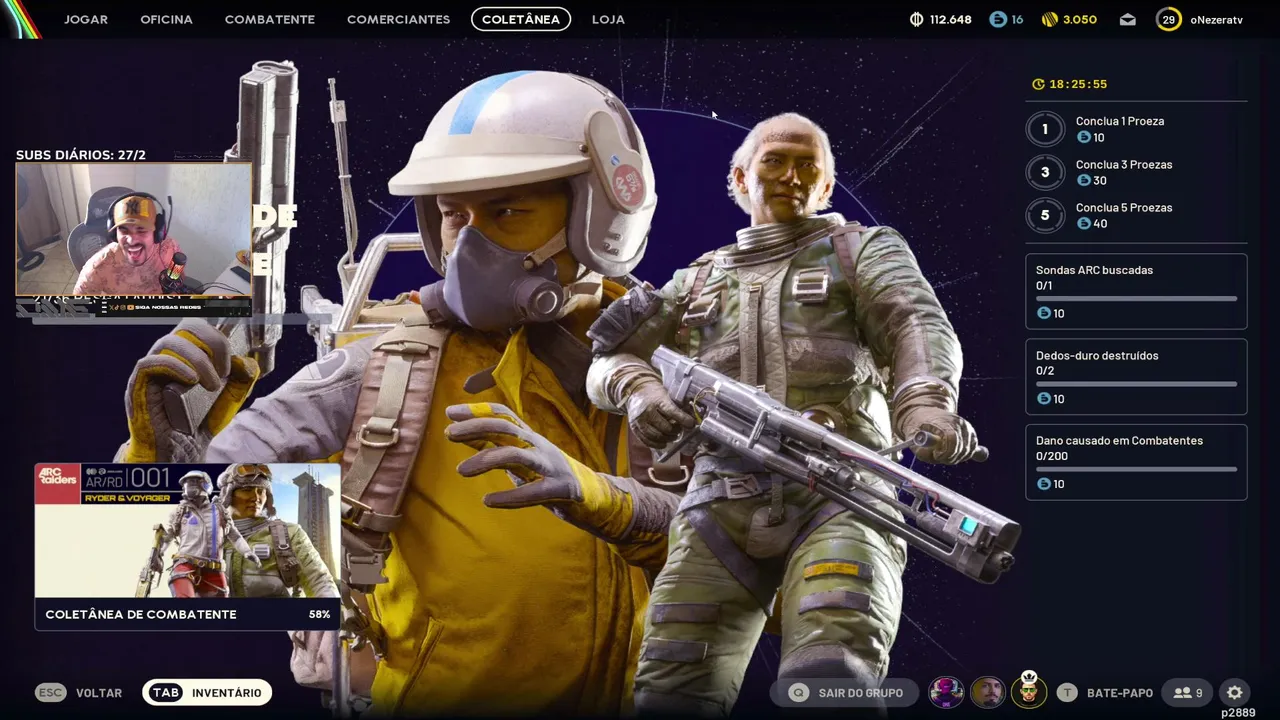Open the Ryder & Voyager deck thumbnail

click(x=187, y=531)
